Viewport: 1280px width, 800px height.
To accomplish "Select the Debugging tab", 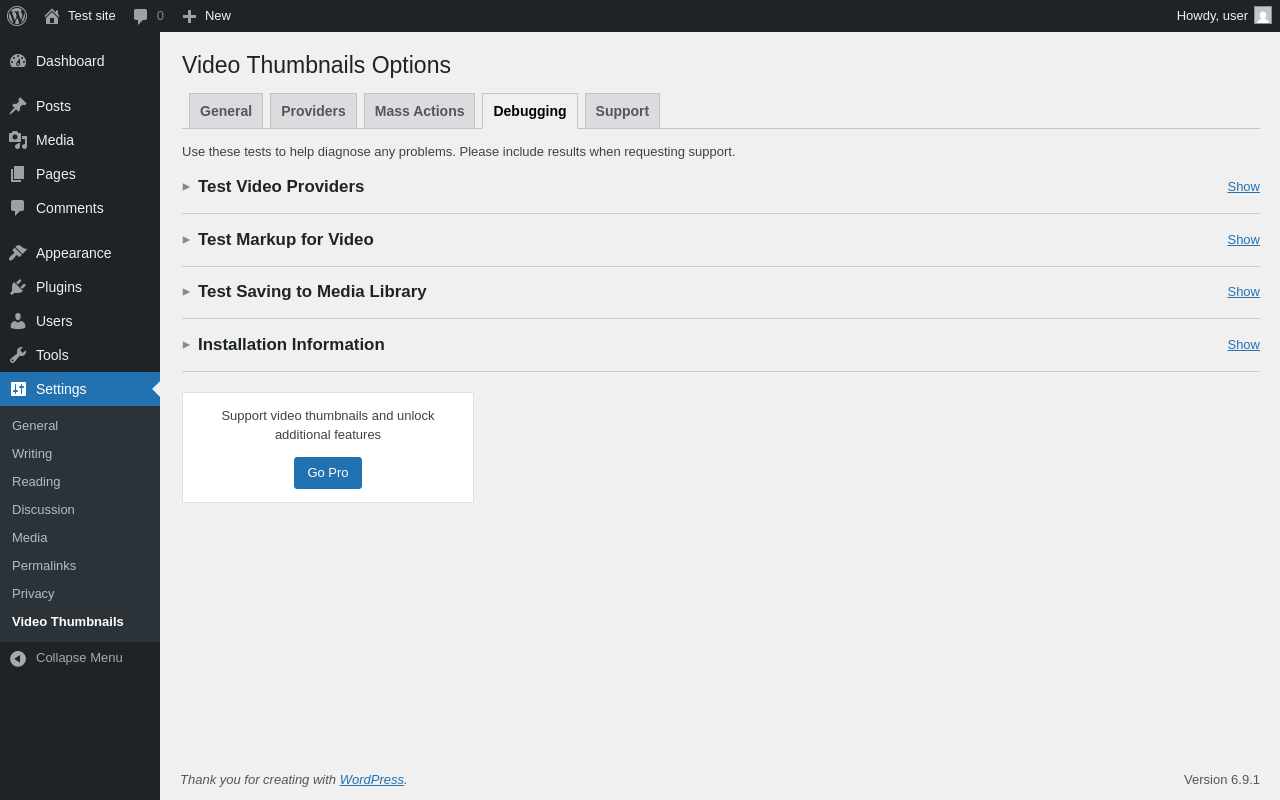I will click(x=530, y=111).
